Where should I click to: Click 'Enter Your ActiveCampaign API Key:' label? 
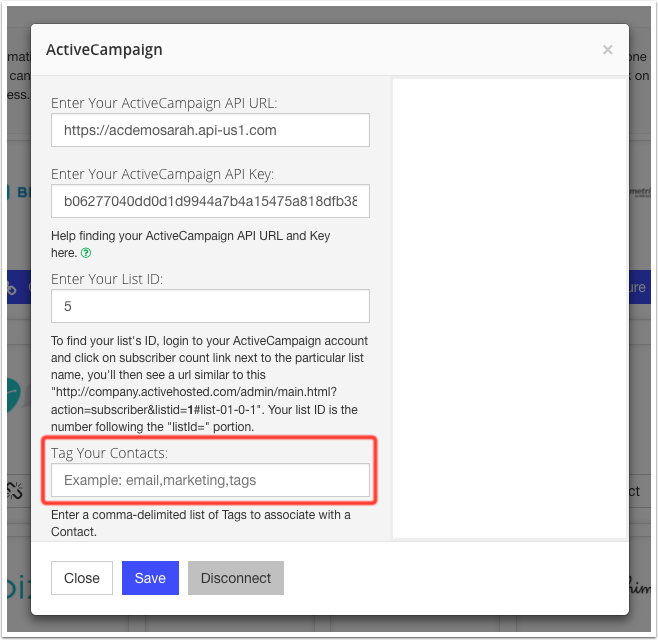162,174
